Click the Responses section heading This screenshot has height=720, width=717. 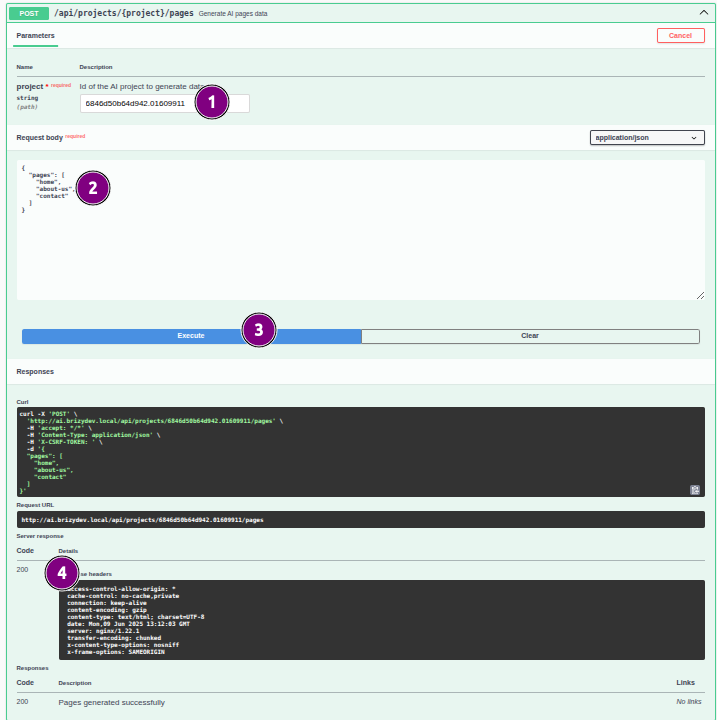point(35,371)
